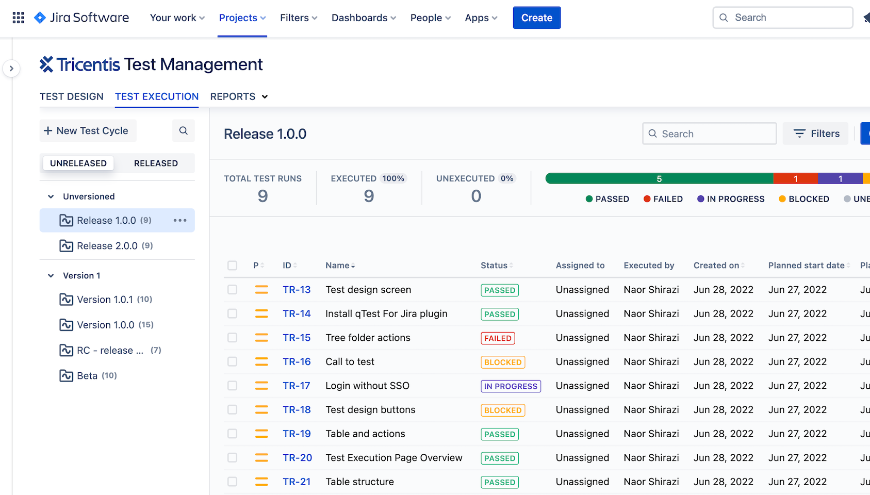Check the box for TR-13 row
Viewport: 870px width, 495px height.
click(232, 290)
